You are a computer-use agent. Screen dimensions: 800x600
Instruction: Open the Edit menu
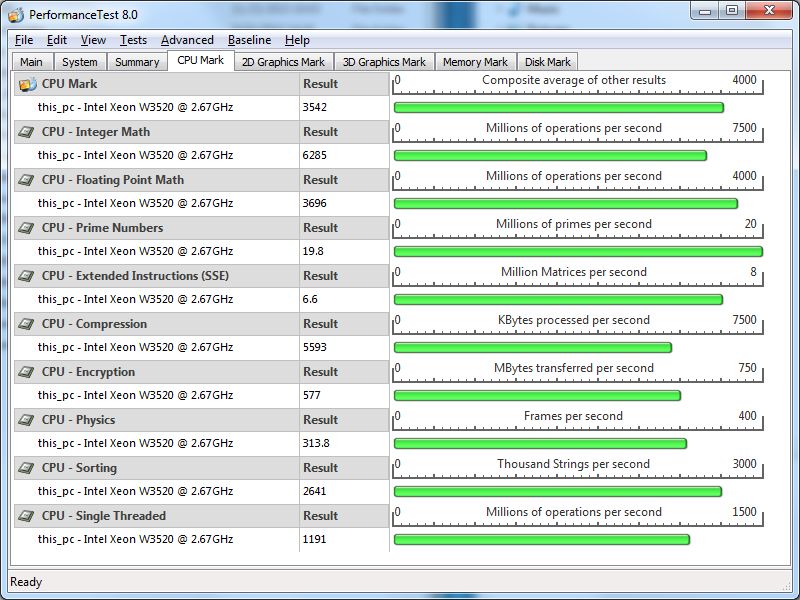(x=57, y=40)
